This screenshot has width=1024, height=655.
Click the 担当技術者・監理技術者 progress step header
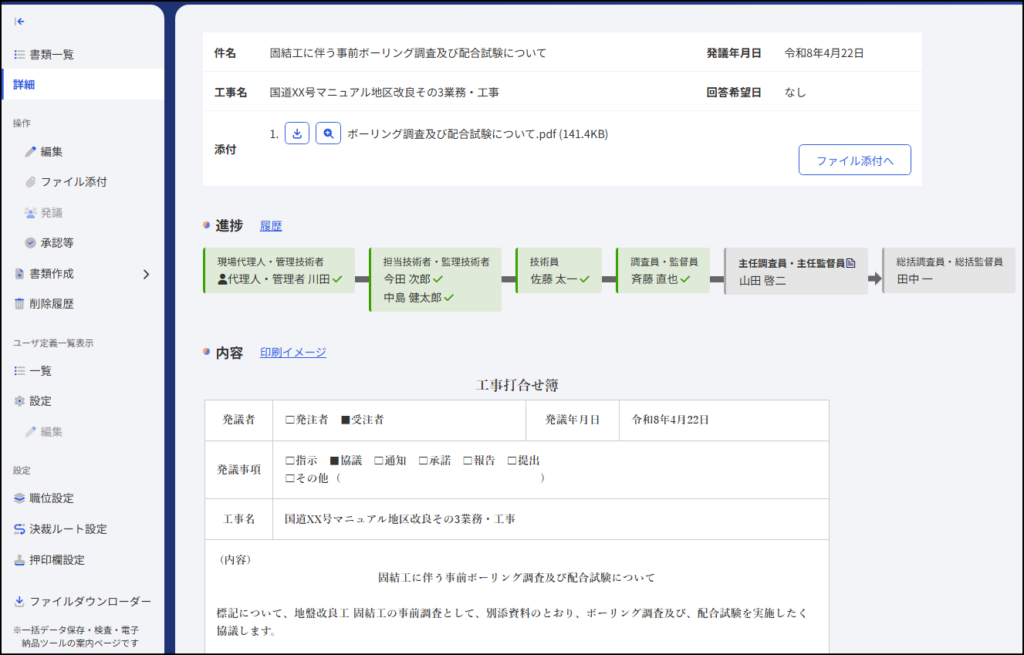[436, 262]
